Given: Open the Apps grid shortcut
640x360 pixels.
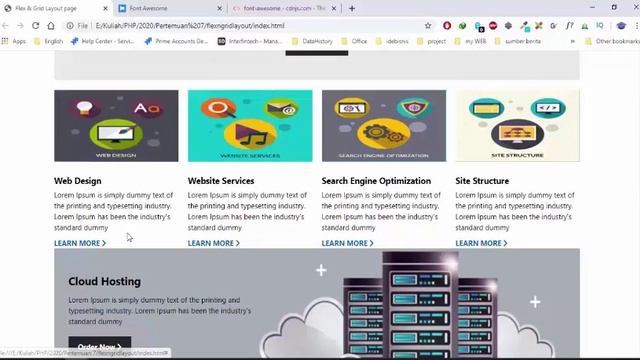Looking at the screenshot, I should (x=13, y=41).
